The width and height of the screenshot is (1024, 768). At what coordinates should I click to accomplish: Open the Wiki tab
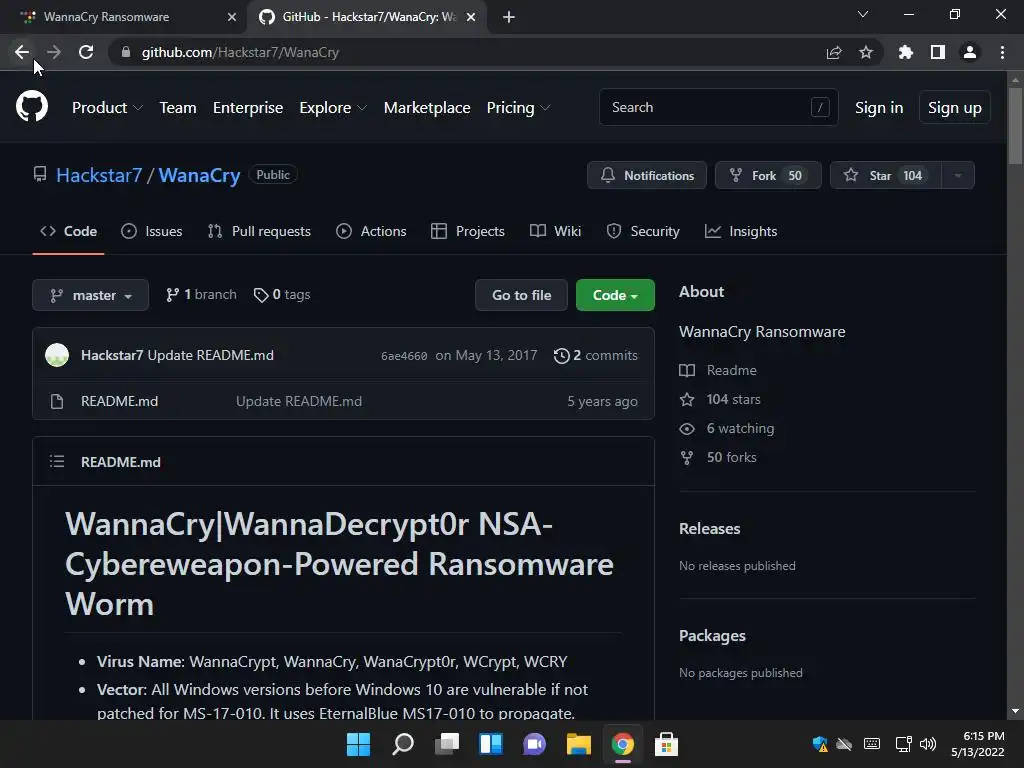pos(555,231)
